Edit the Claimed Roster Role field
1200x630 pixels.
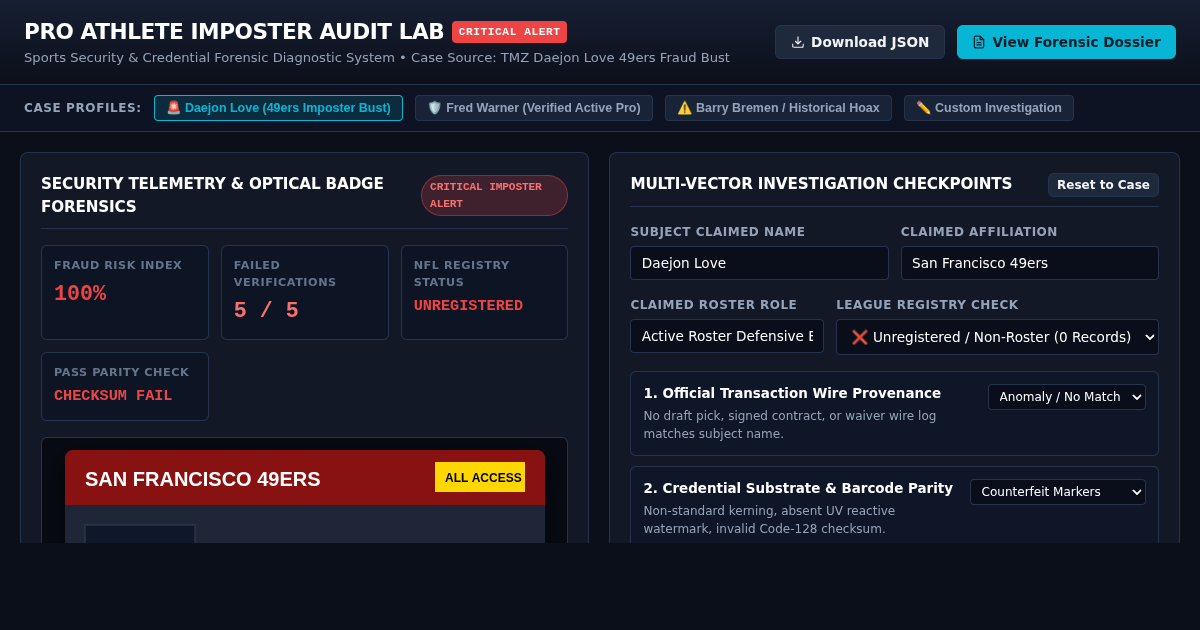coord(727,336)
